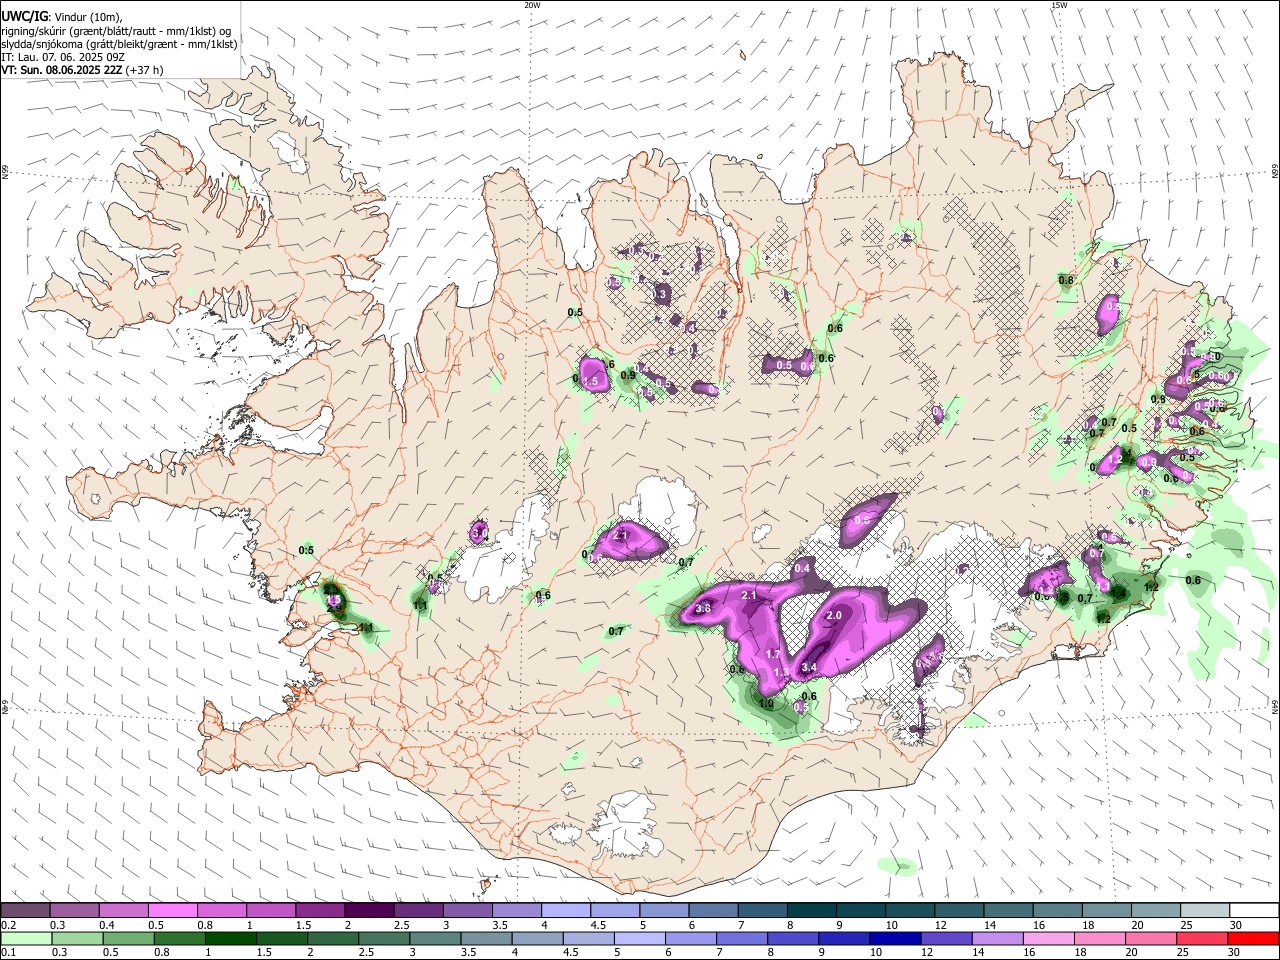Click the lavender 4–4.5 swatch in upper legend
1280x960 pixels.
tap(566, 911)
